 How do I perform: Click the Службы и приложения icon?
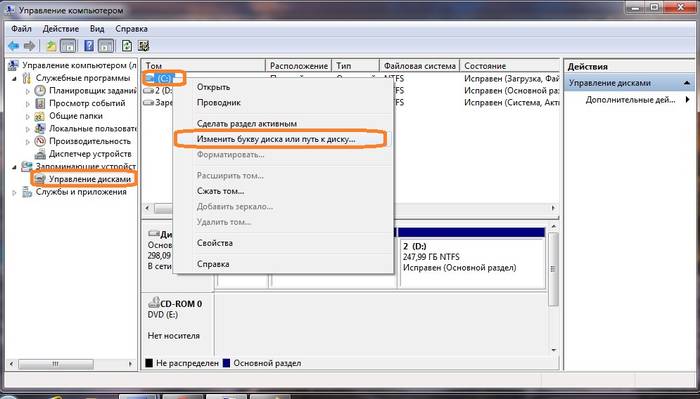[x=27, y=192]
